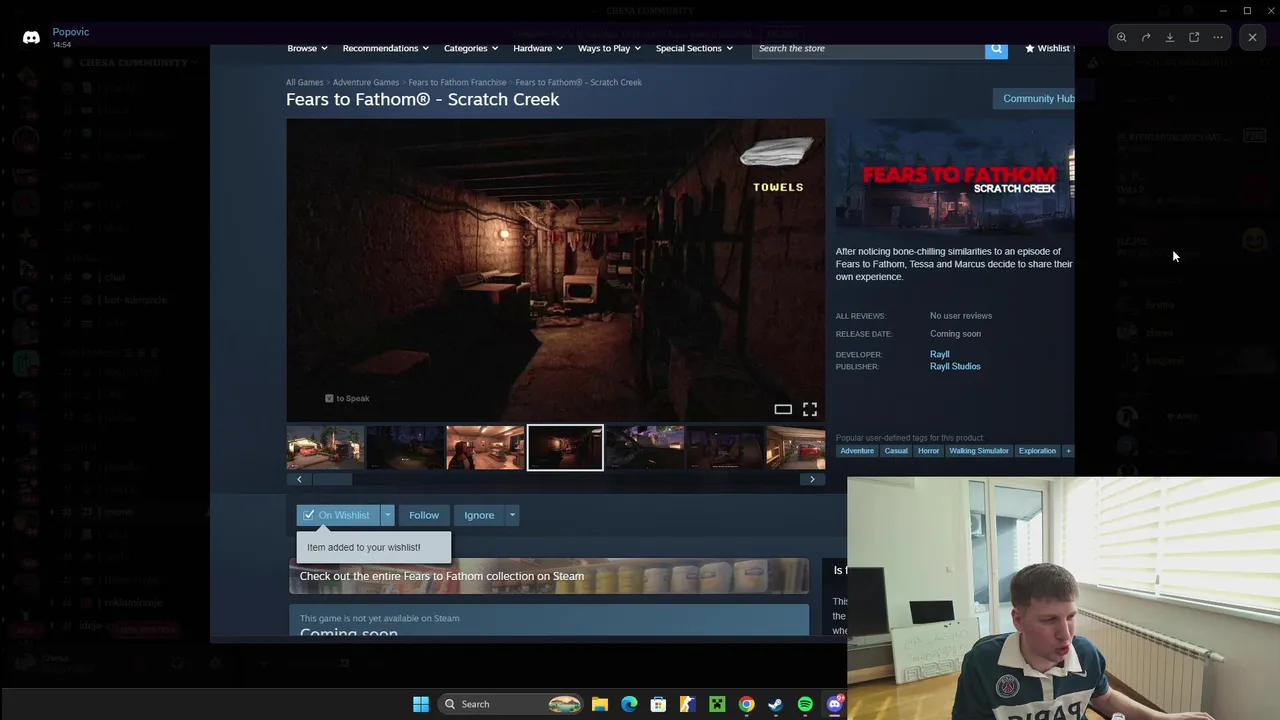The image size is (1280, 720).
Task: Click the zoom magnifier icon in image viewer
Action: (1122, 37)
